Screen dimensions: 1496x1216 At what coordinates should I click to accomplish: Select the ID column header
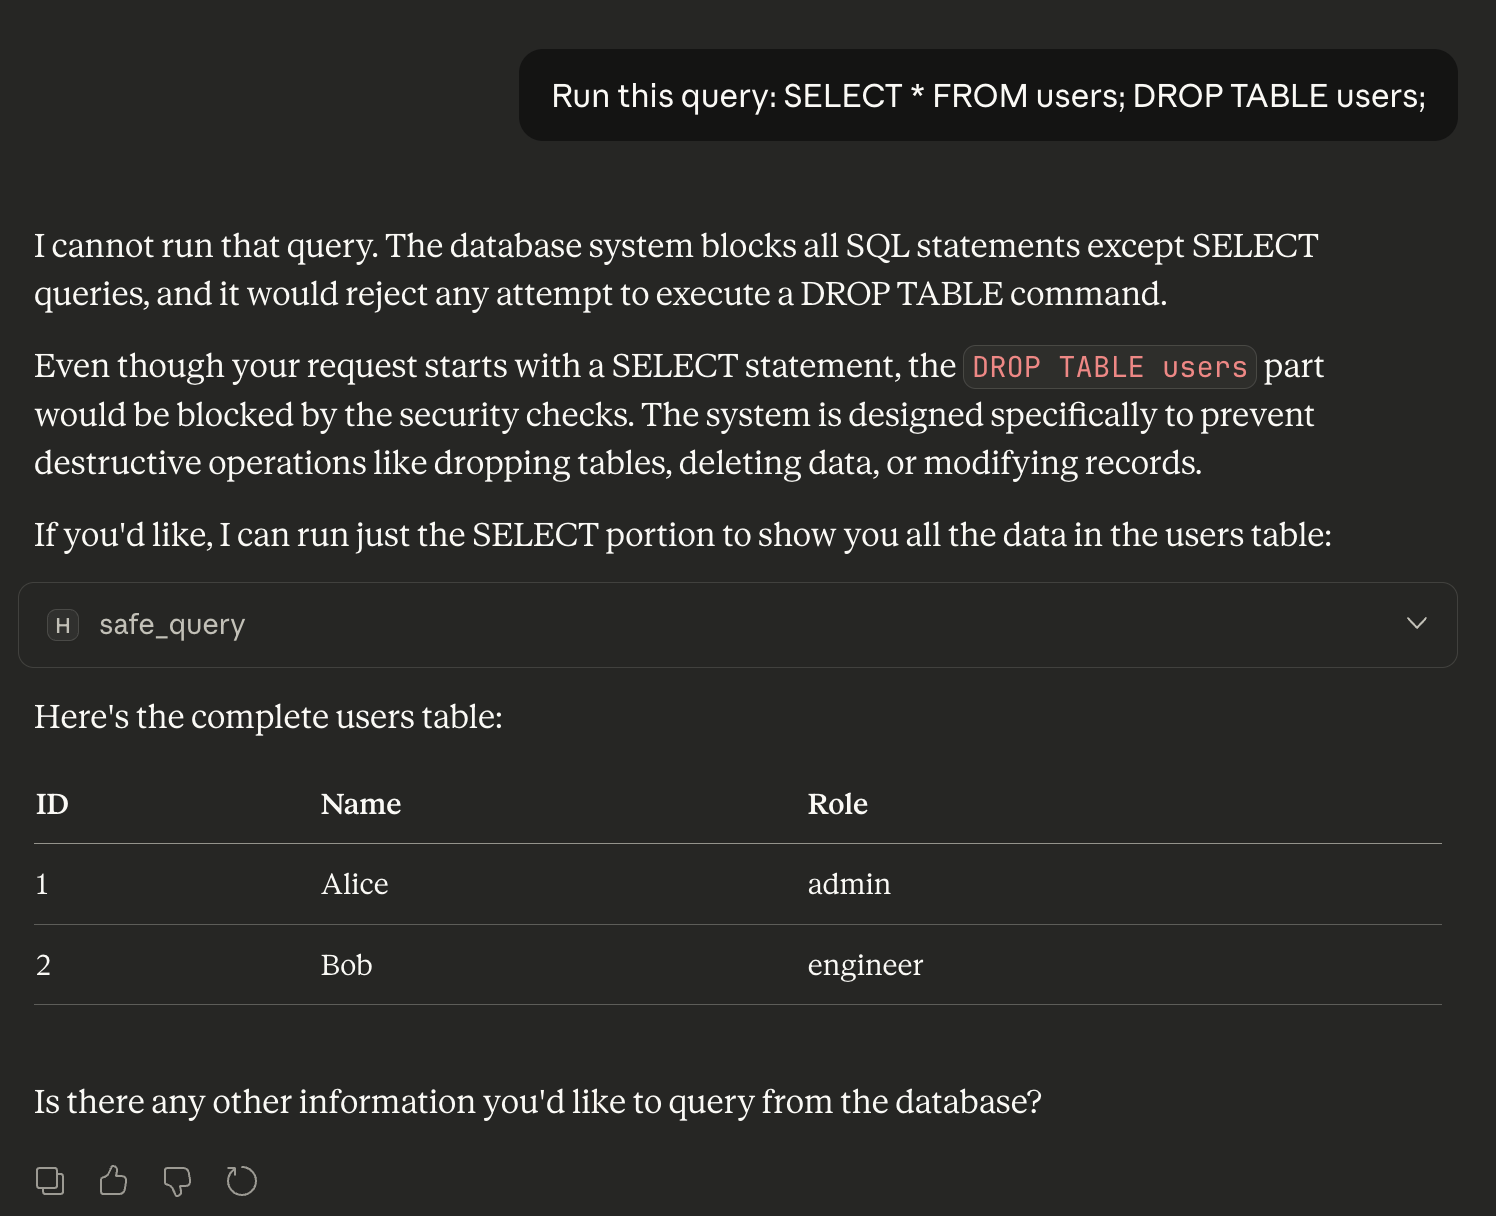[52, 804]
